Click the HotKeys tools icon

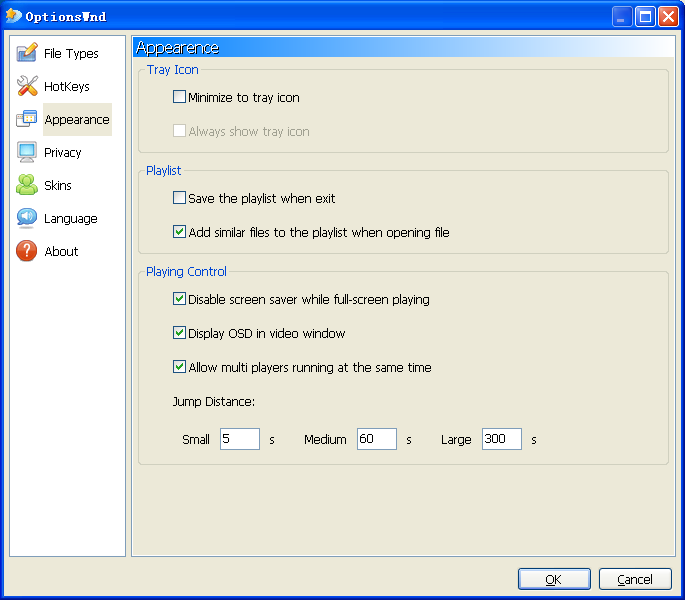27,86
